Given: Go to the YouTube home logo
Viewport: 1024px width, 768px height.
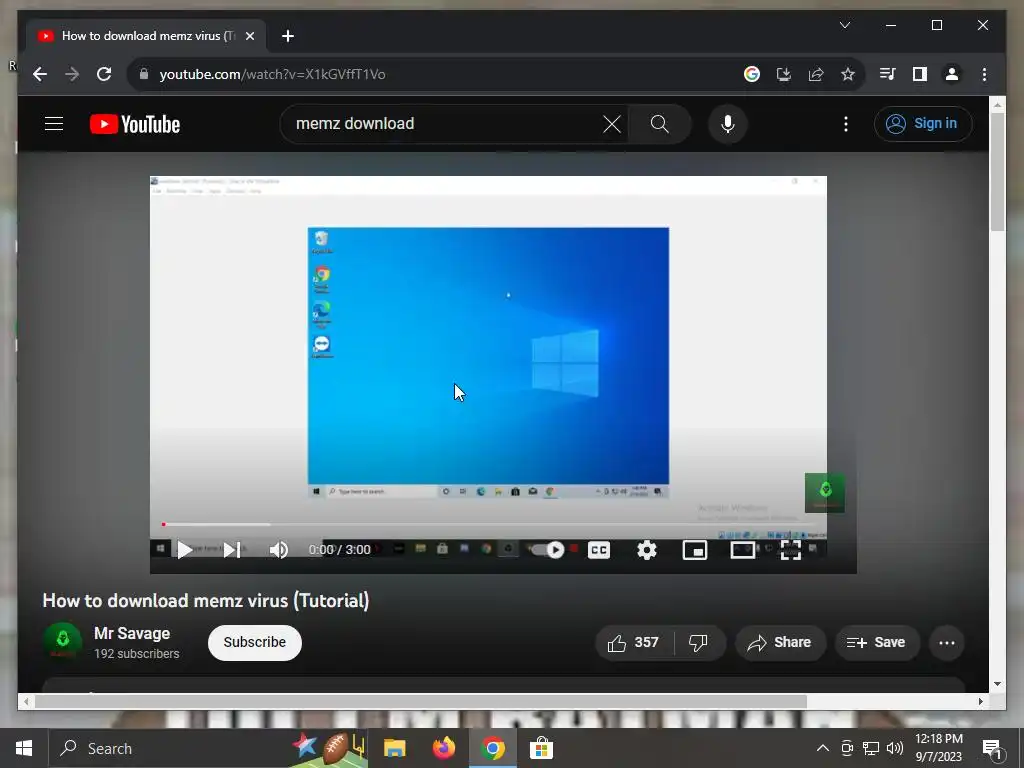Looking at the screenshot, I should tap(135, 124).
